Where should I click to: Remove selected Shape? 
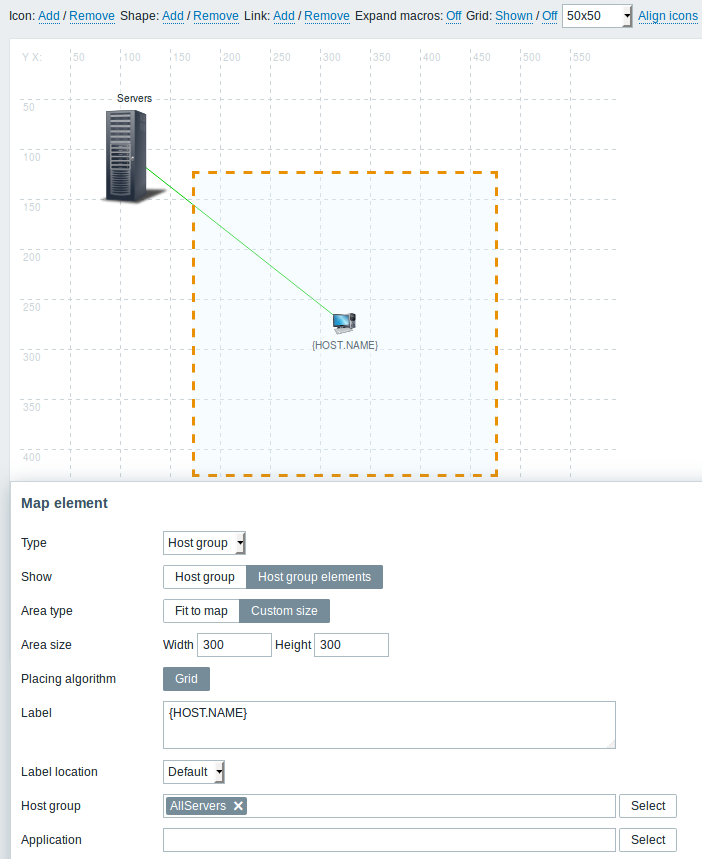pos(216,16)
